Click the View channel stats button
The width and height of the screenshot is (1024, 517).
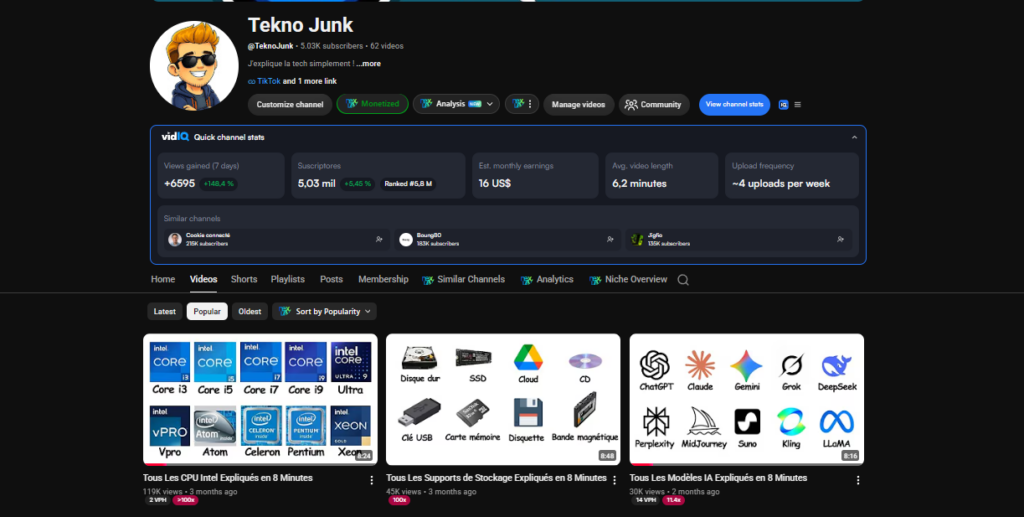pyautogui.click(x=734, y=104)
